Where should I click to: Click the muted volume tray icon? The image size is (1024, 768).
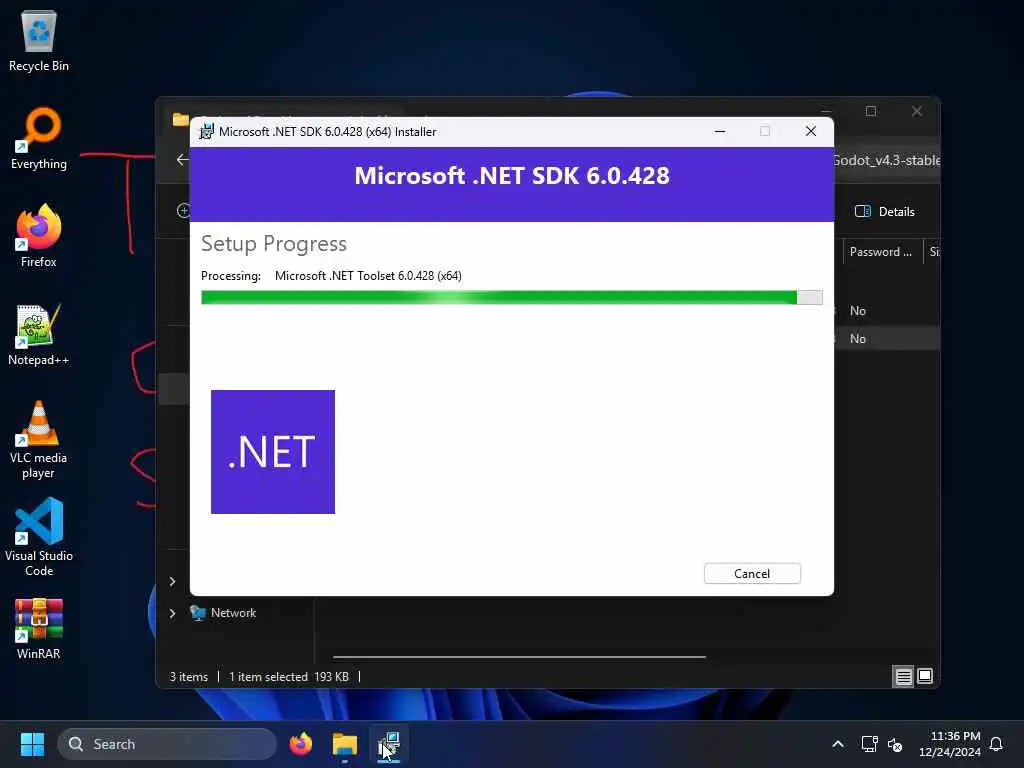tap(895, 744)
